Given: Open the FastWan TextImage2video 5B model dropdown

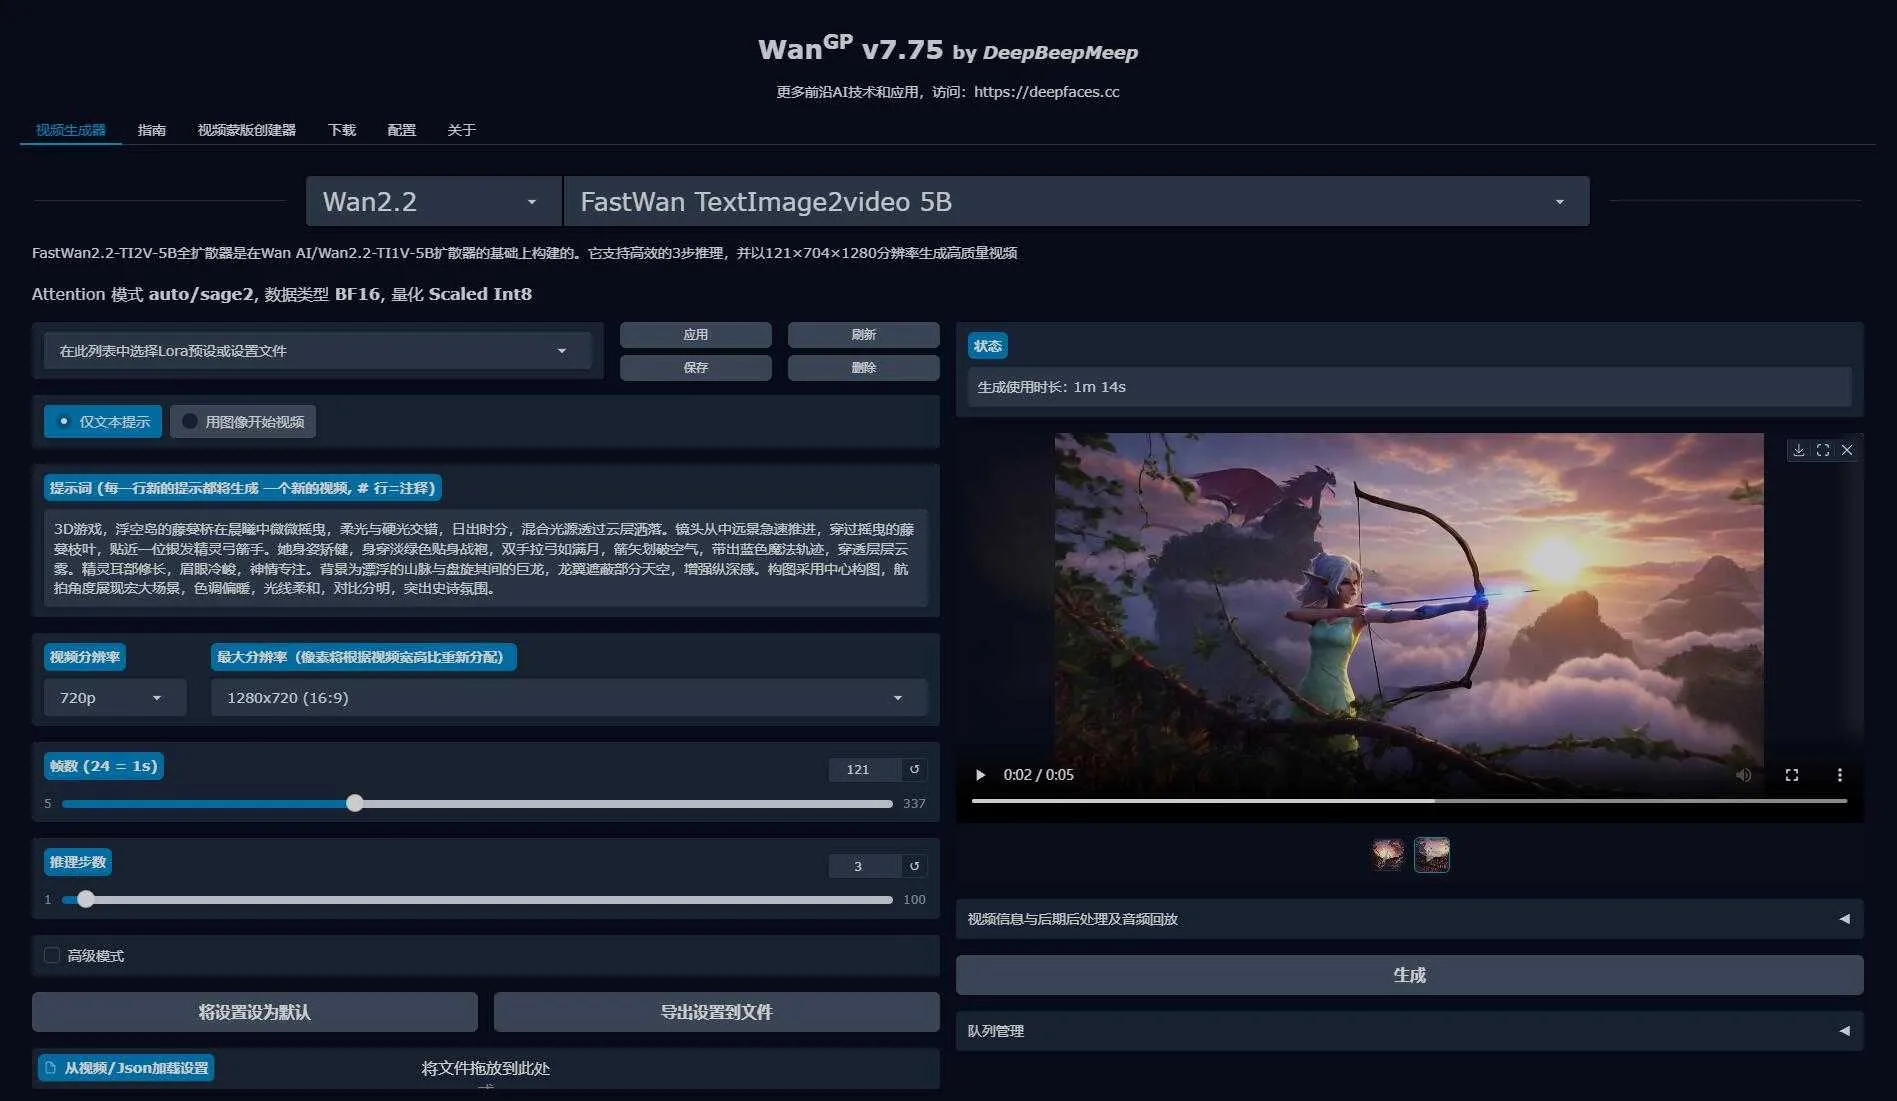Looking at the screenshot, I should pyautogui.click(x=1076, y=201).
